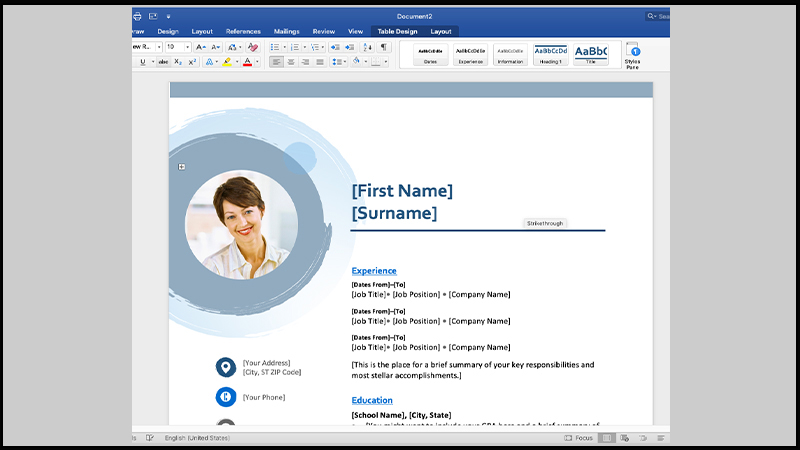Show paragraph marks with pilcrow icon
This screenshot has height=450, width=800.
pos(386,47)
